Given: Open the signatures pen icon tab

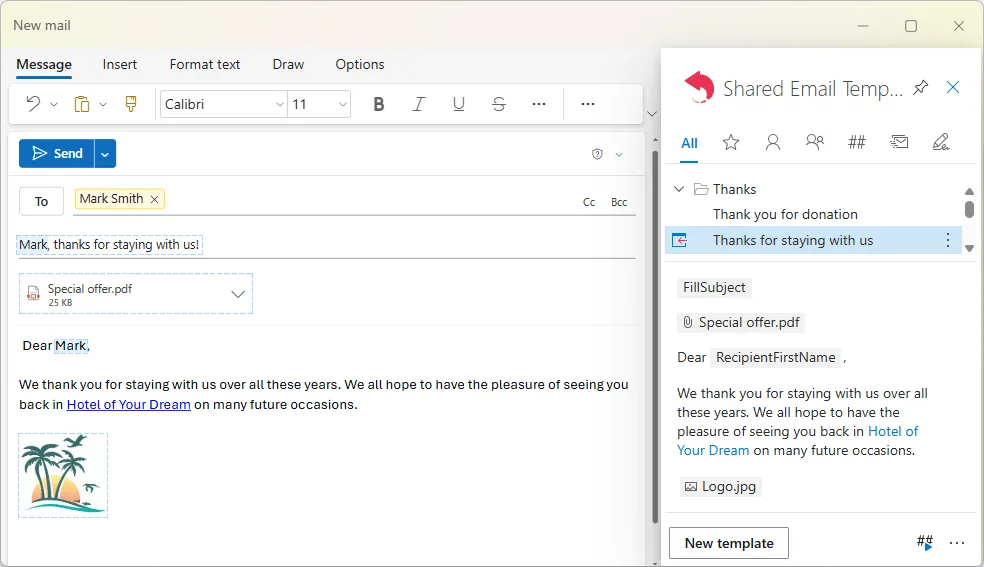Looking at the screenshot, I should (x=941, y=142).
